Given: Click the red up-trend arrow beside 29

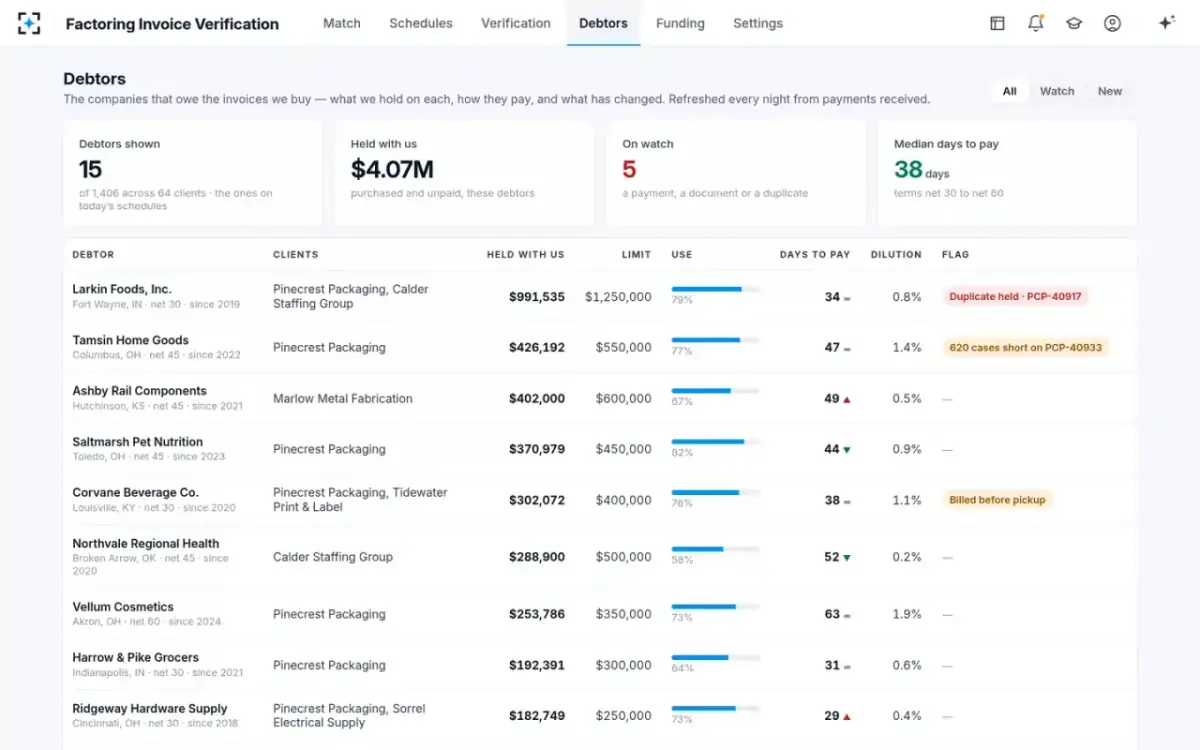Looking at the screenshot, I should [847, 717].
